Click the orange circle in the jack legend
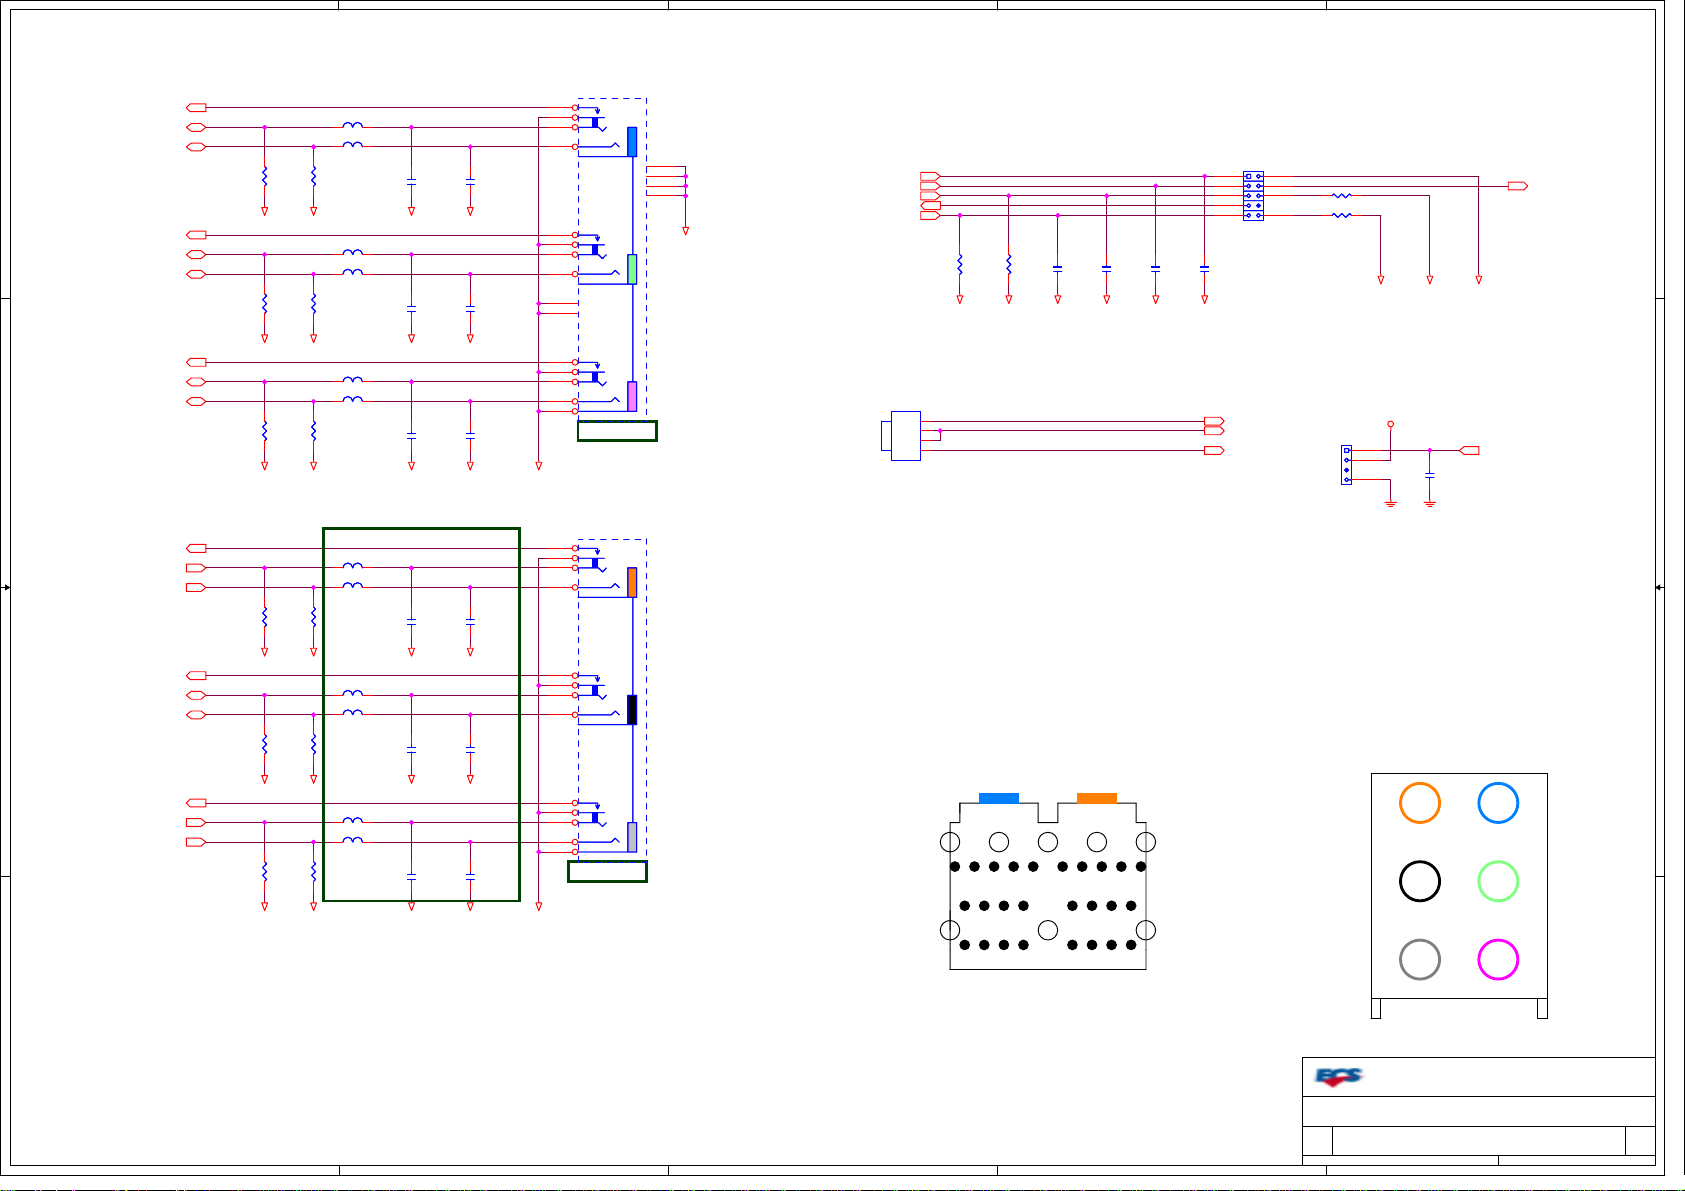1685x1191 pixels. (1419, 803)
